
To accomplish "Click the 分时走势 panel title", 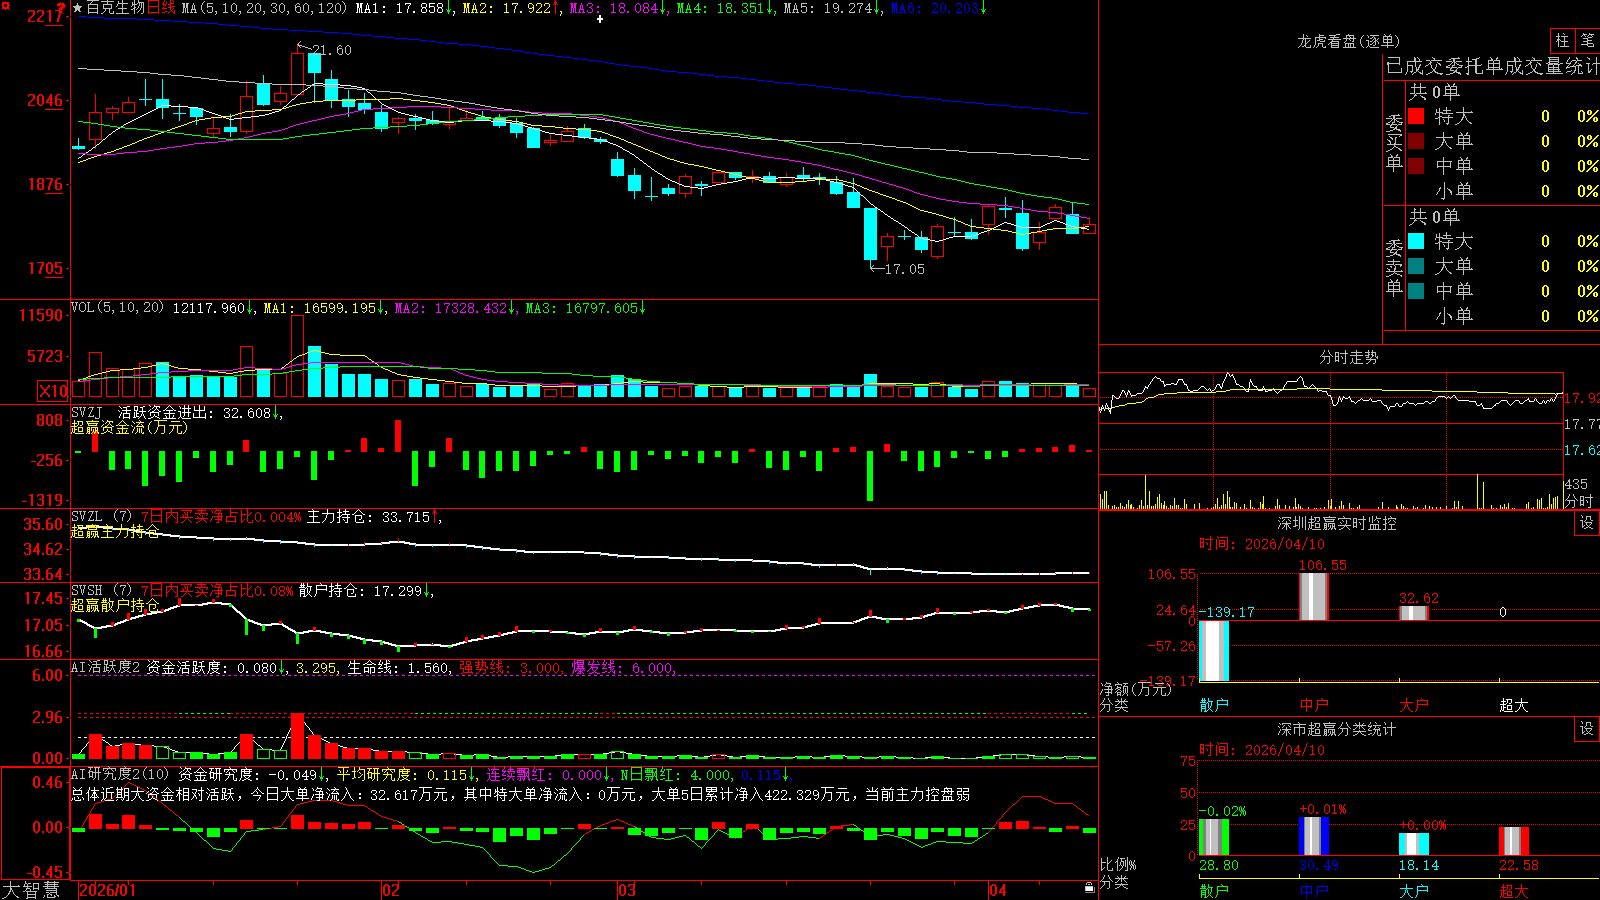I will pos(1348,357).
